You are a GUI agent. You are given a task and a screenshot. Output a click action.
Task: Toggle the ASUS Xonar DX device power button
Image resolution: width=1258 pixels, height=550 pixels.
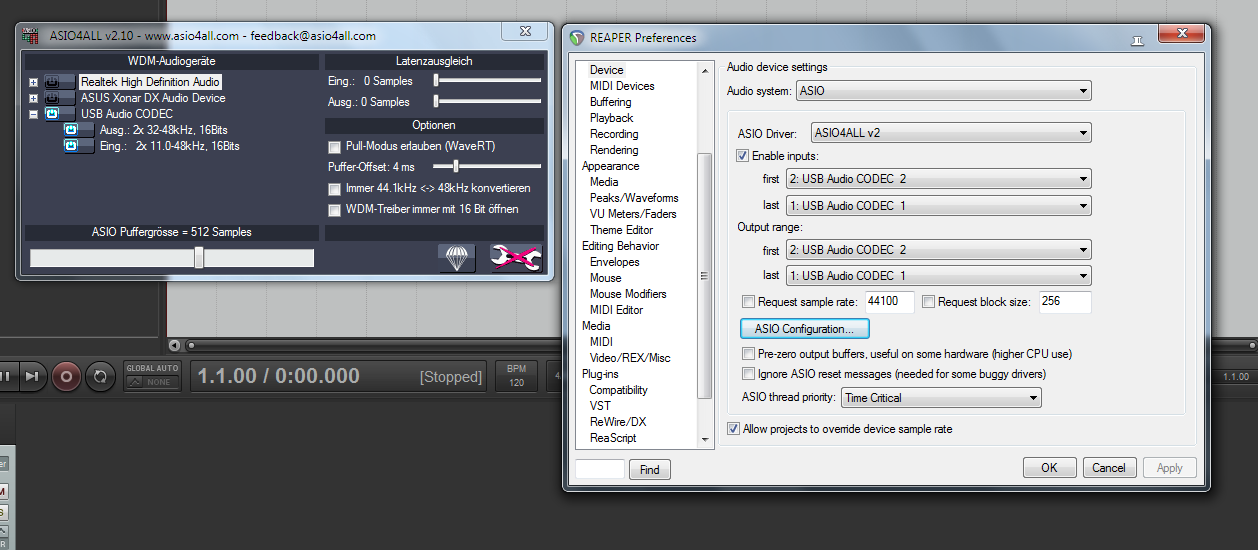tap(60, 98)
